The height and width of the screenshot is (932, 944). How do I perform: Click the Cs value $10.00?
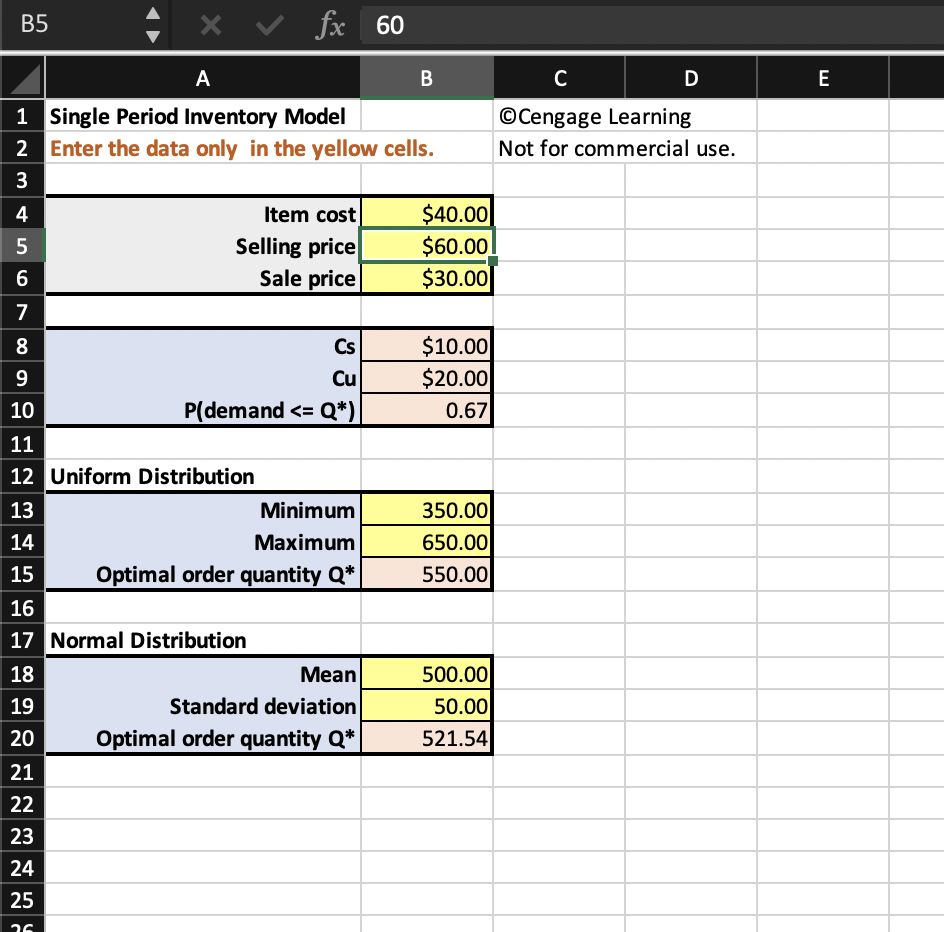tap(426, 346)
